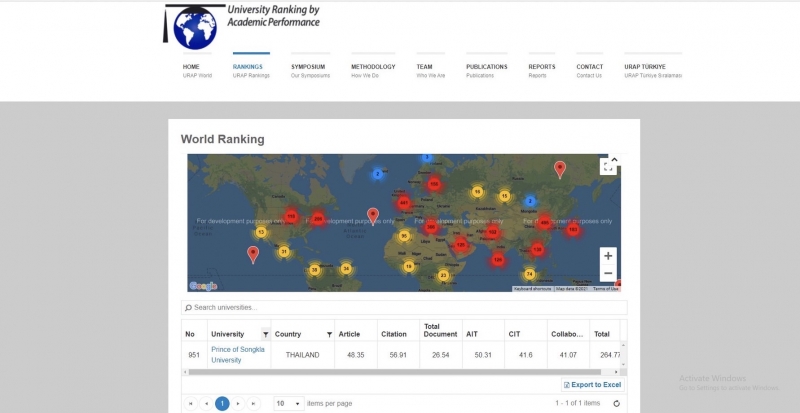Zoom in the map with plus button
The height and width of the screenshot is (413, 800).
pos(608,256)
